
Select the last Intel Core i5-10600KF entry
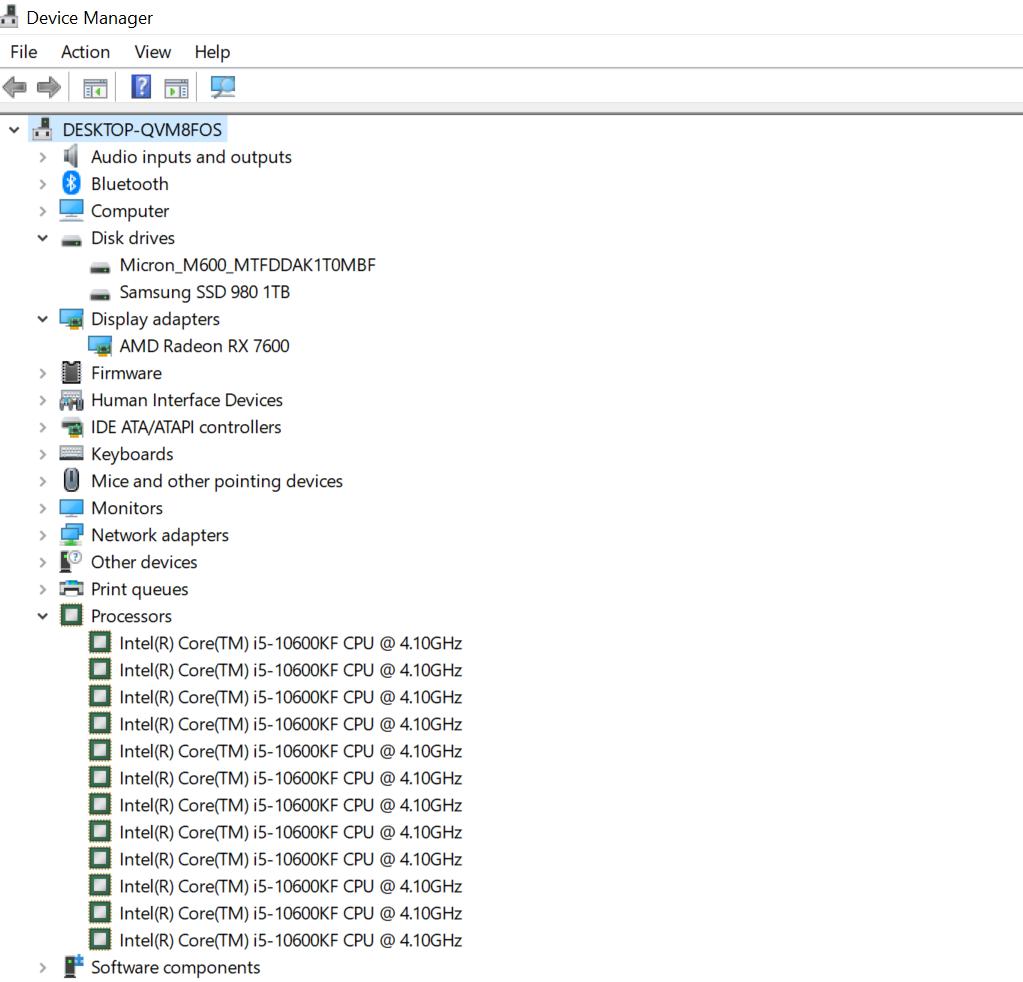tap(290, 940)
